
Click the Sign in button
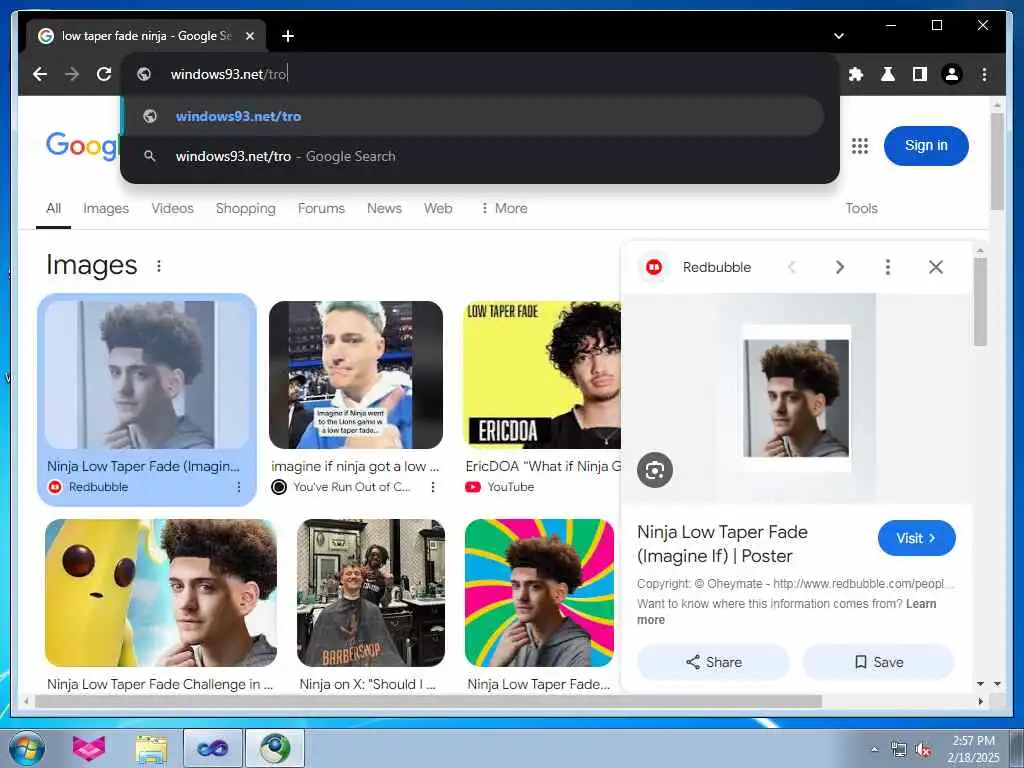(925, 146)
